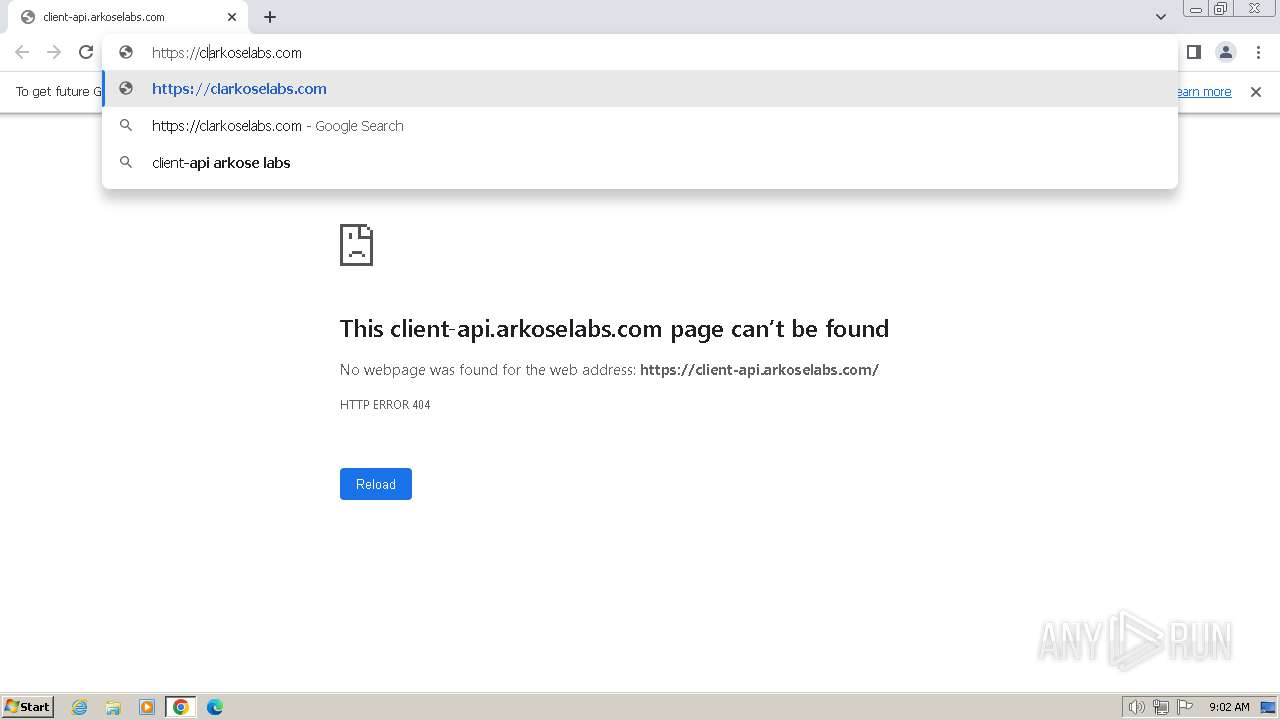Open media player taskbar icon

(x=147, y=707)
